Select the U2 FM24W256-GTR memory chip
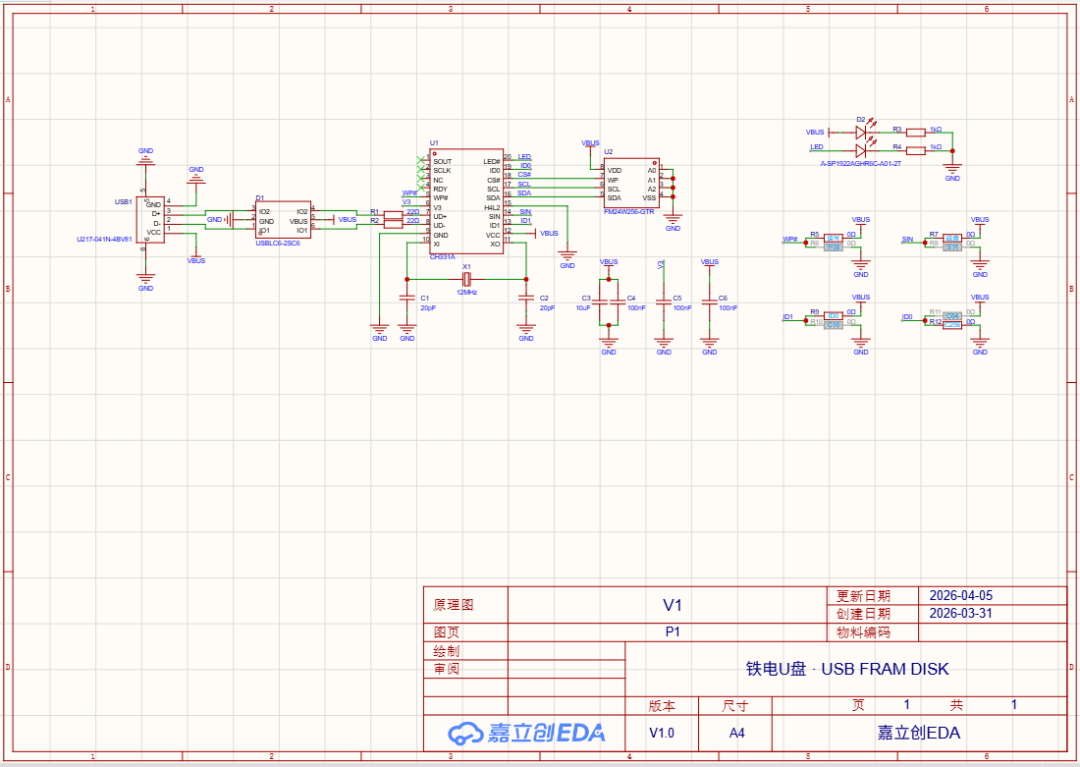The height and width of the screenshot is (767, 1080). point(630,184)
